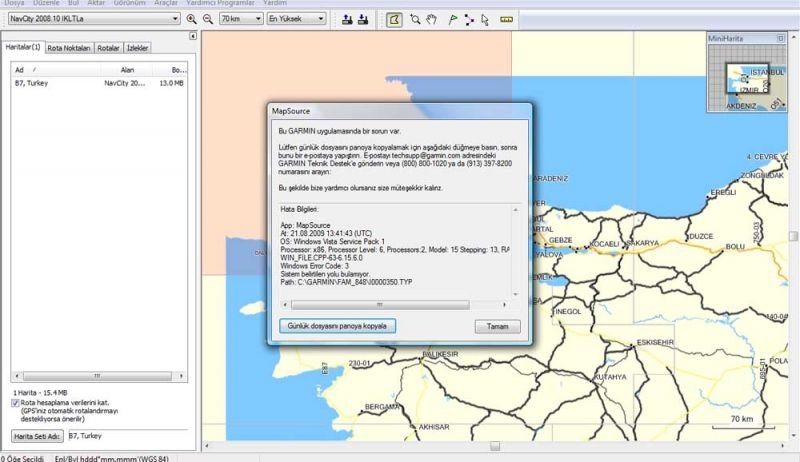Screen dimensions: 800x462
Task: Select the Measure distance ruler tool
Action: 506,19
